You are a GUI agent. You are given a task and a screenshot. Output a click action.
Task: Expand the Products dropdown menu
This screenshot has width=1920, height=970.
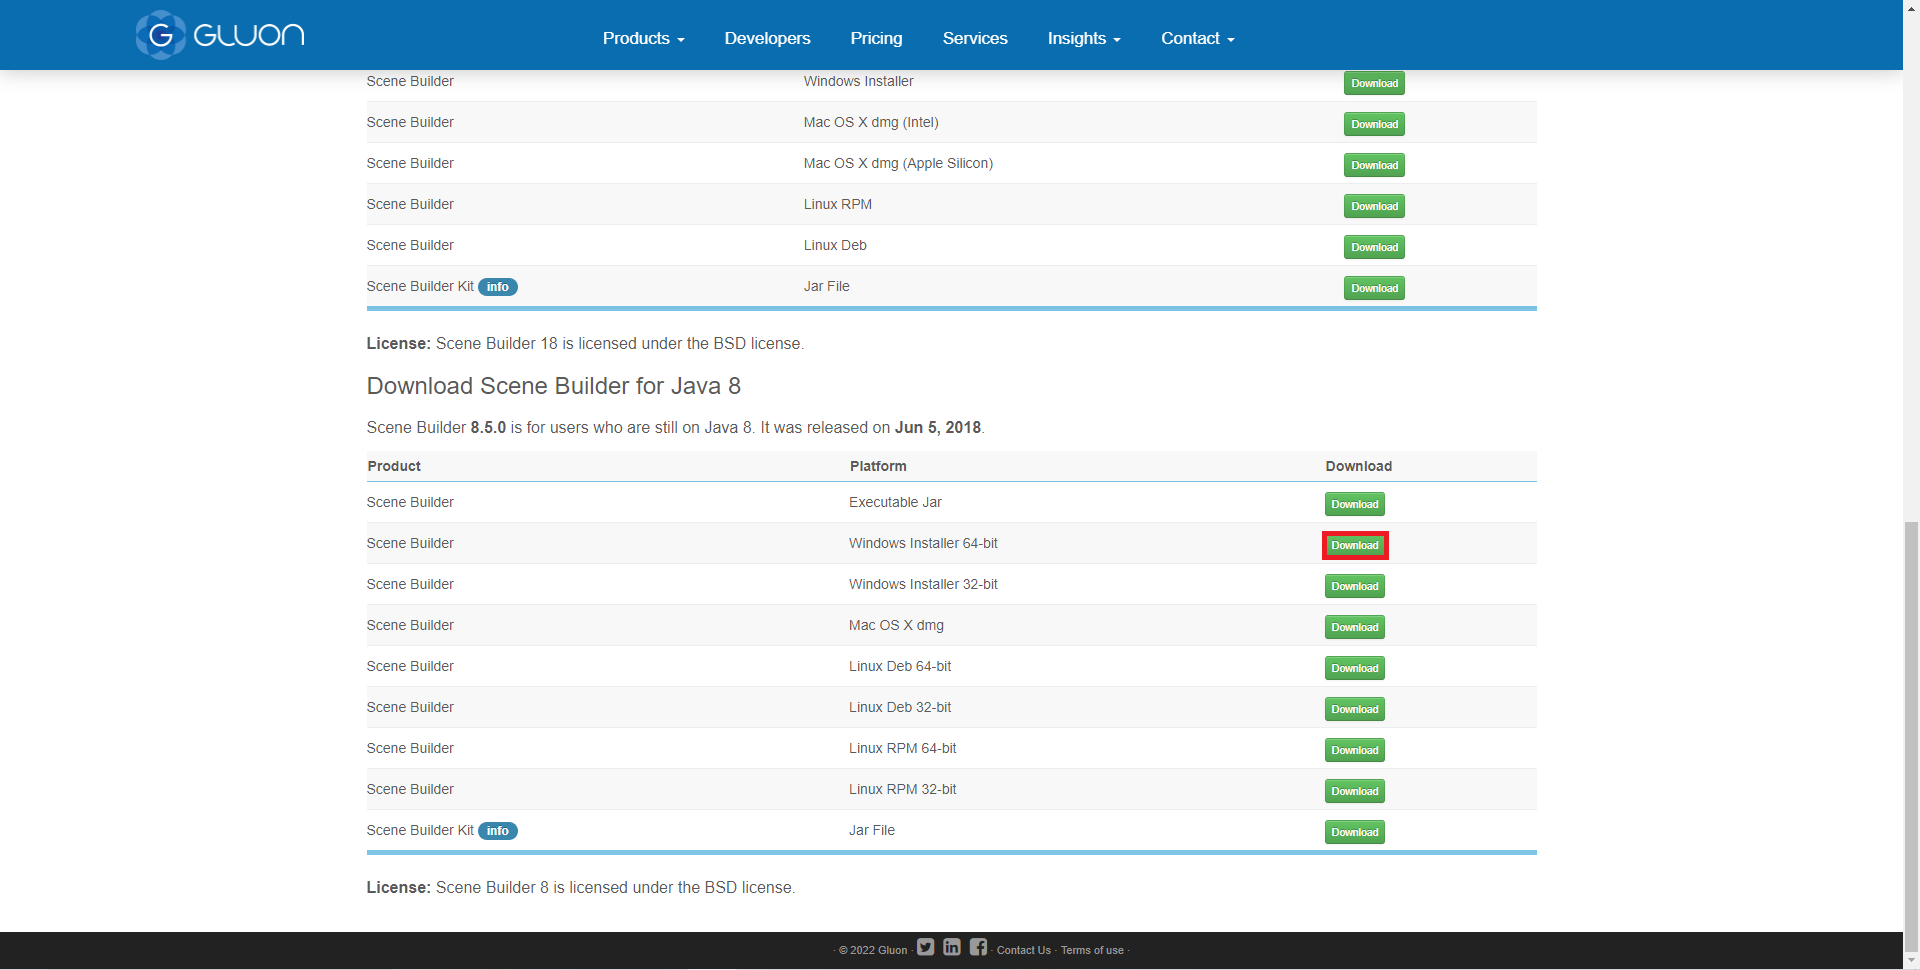(643, 38)
